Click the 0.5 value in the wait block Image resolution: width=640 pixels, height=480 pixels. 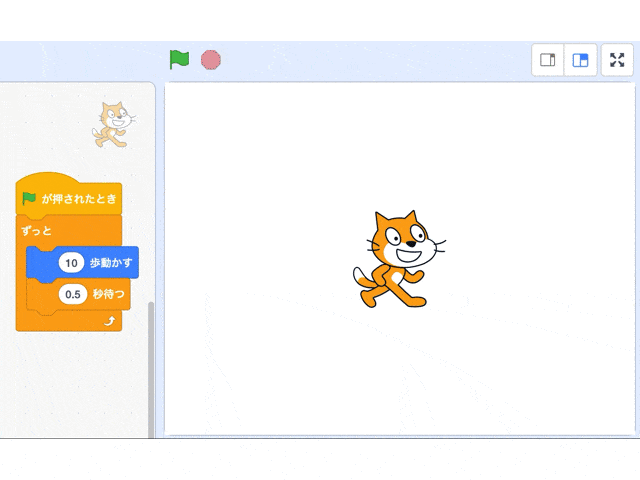[73, 294]
